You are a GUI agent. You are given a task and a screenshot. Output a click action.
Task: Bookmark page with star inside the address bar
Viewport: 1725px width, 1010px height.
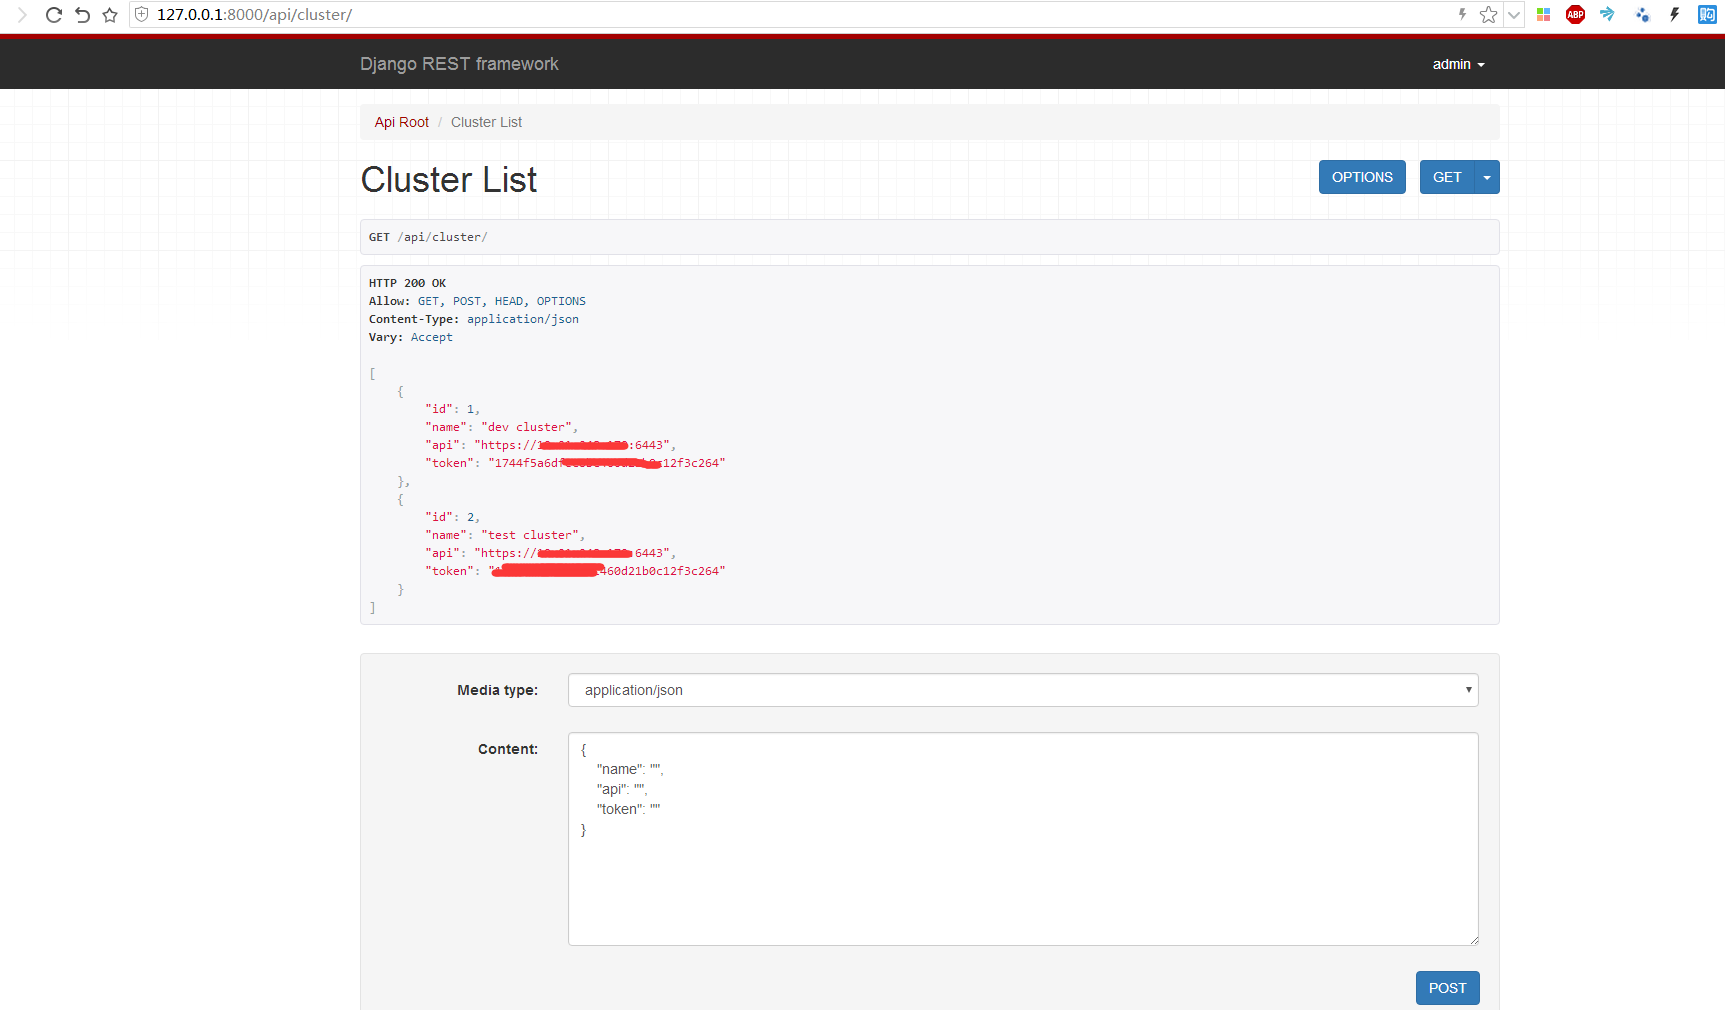pos(1488,14)
